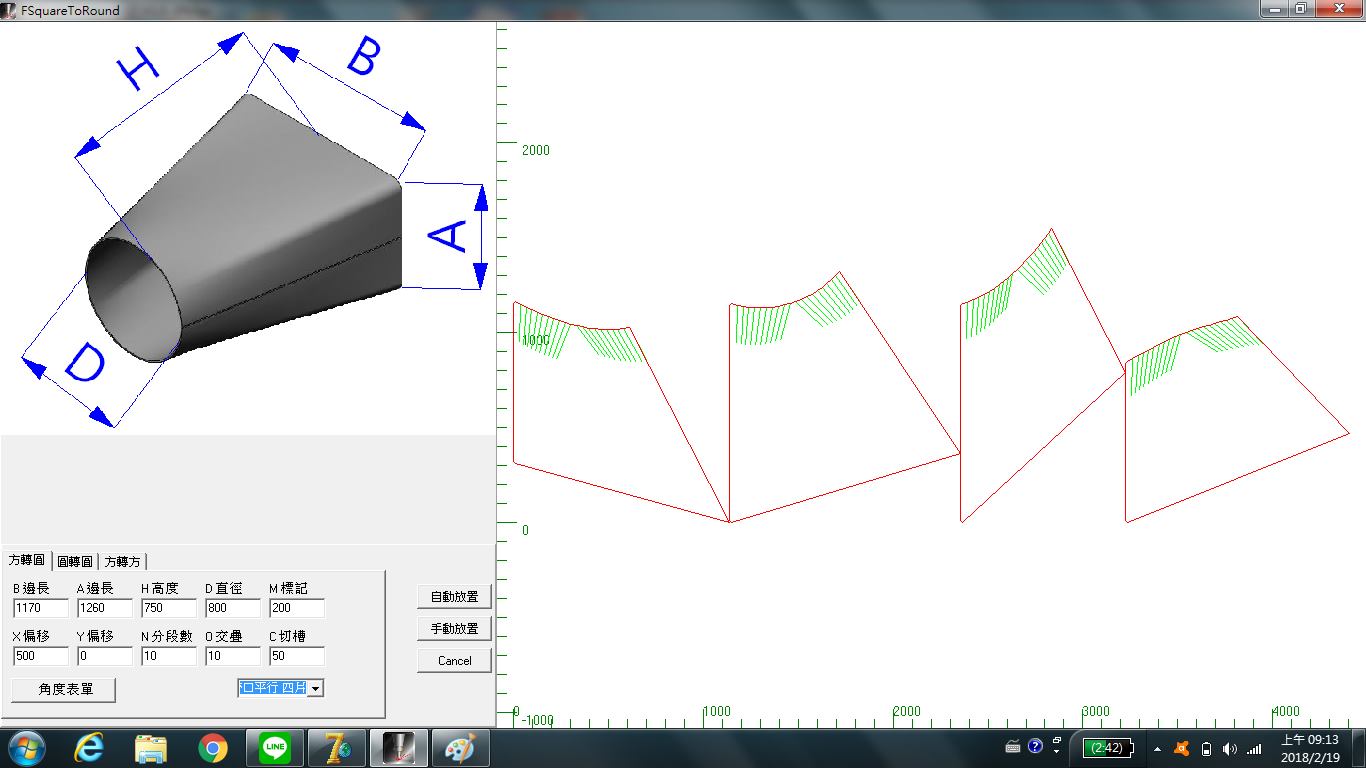Screen dimensions: 1366x768
Task: Click the Windows Start orb
Action: [27, 748]
